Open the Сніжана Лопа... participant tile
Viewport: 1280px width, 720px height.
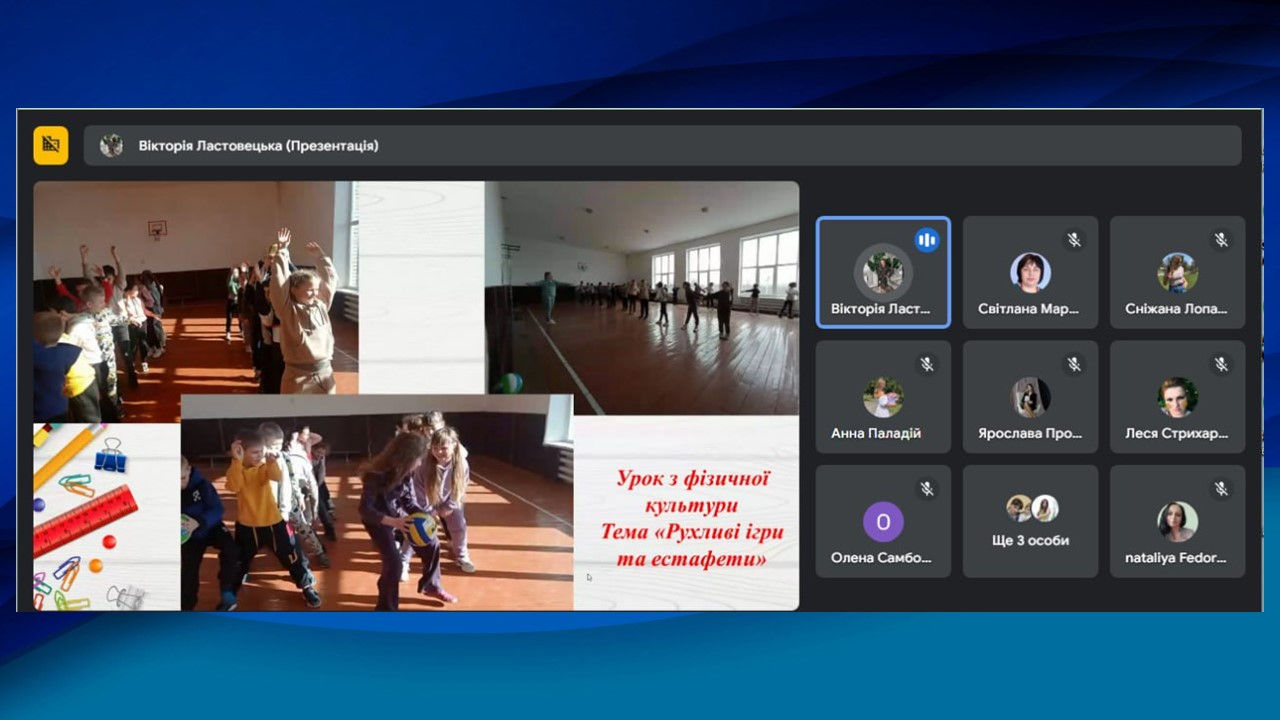click(1178, 272)
